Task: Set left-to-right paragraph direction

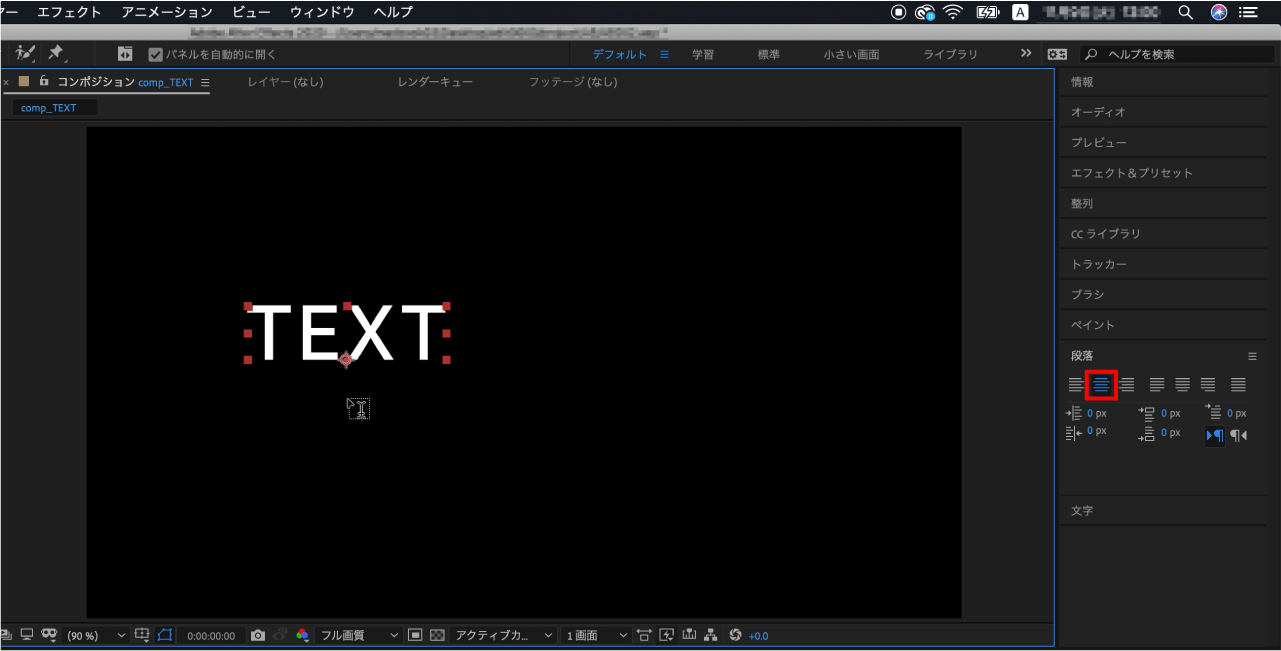Action: [1214, 435]
